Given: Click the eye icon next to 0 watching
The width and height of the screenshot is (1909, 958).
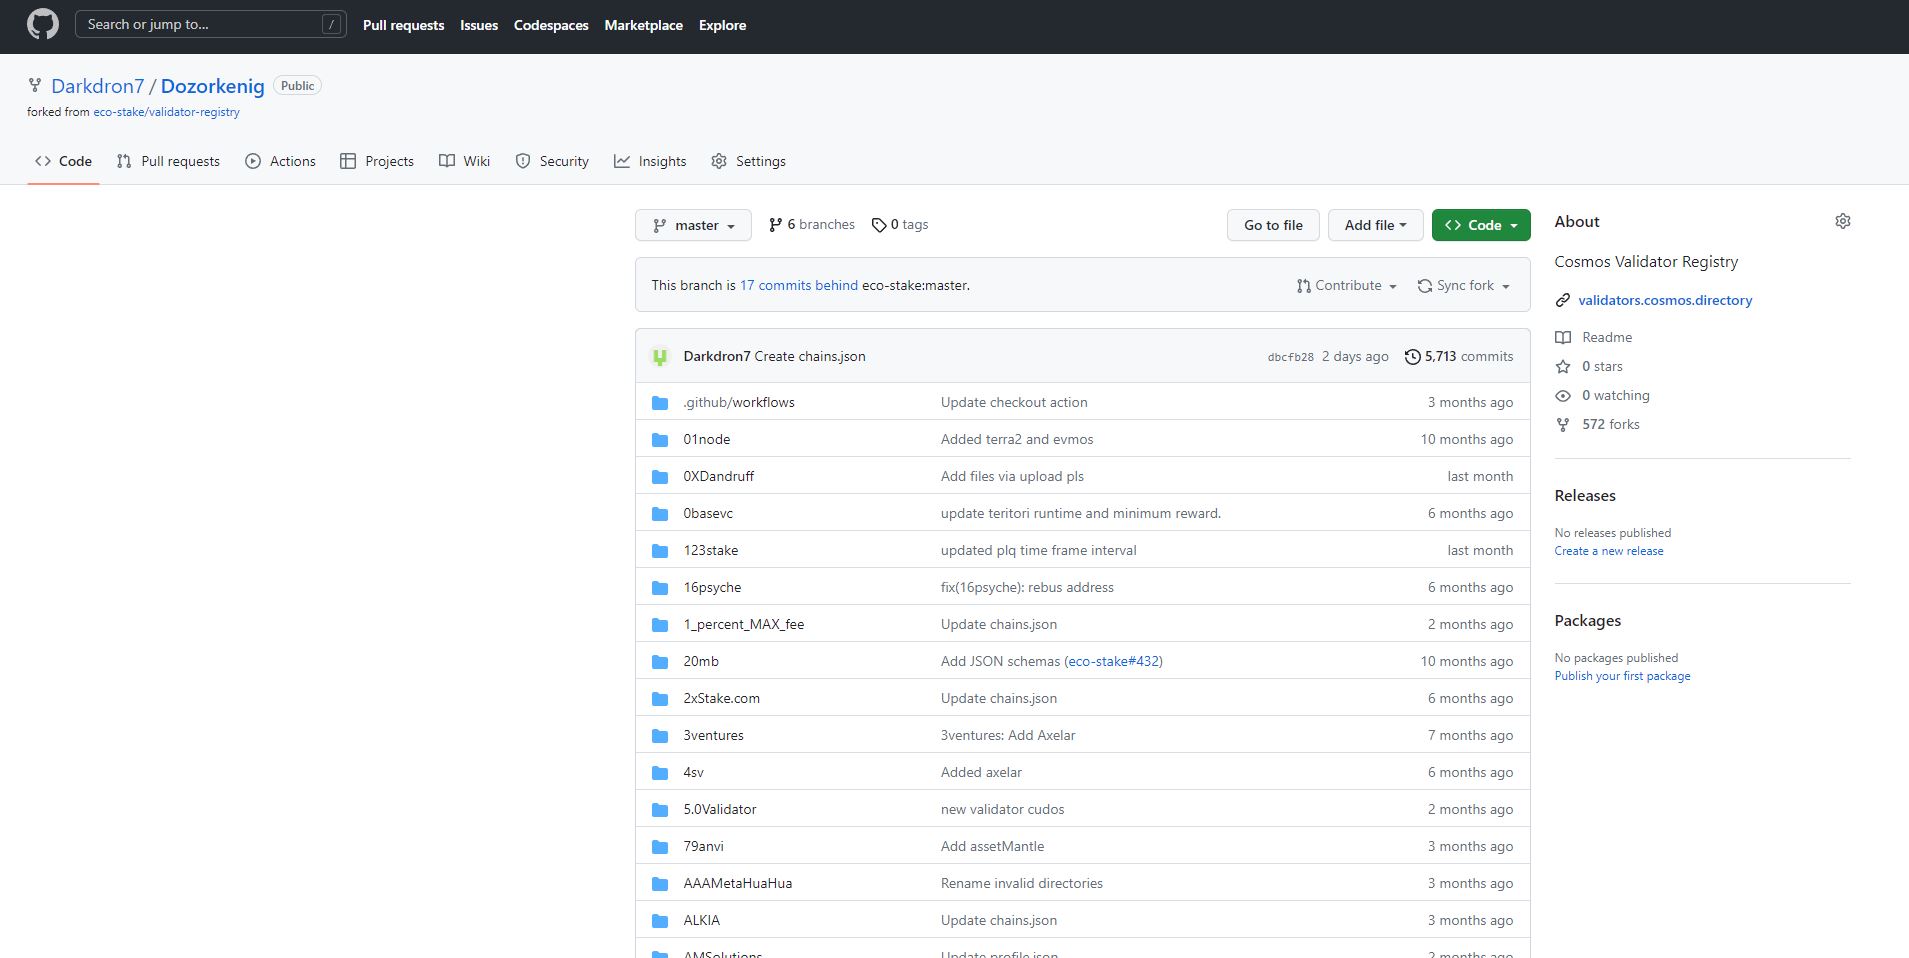Looking at the screenshot, I should (1563, 395).
